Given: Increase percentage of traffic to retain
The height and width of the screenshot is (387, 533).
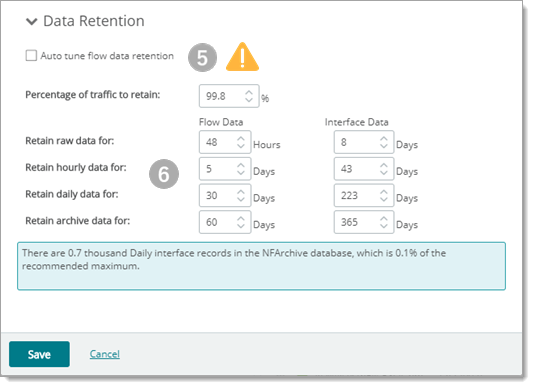Looking at the screenshot, I should pyautogui.click(x=249, y=92).
